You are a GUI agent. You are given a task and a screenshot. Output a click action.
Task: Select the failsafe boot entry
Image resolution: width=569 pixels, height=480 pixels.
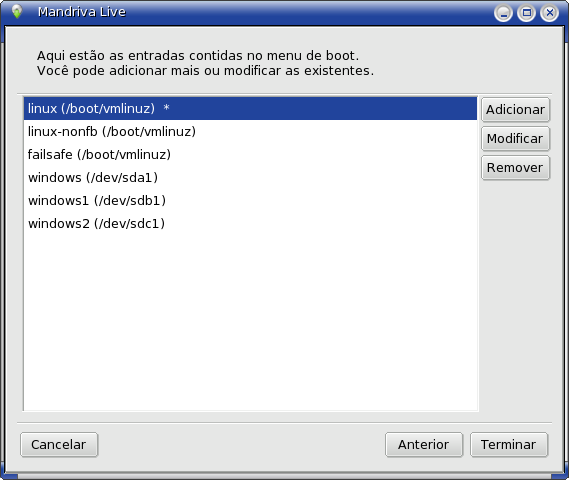coord(250,155)
